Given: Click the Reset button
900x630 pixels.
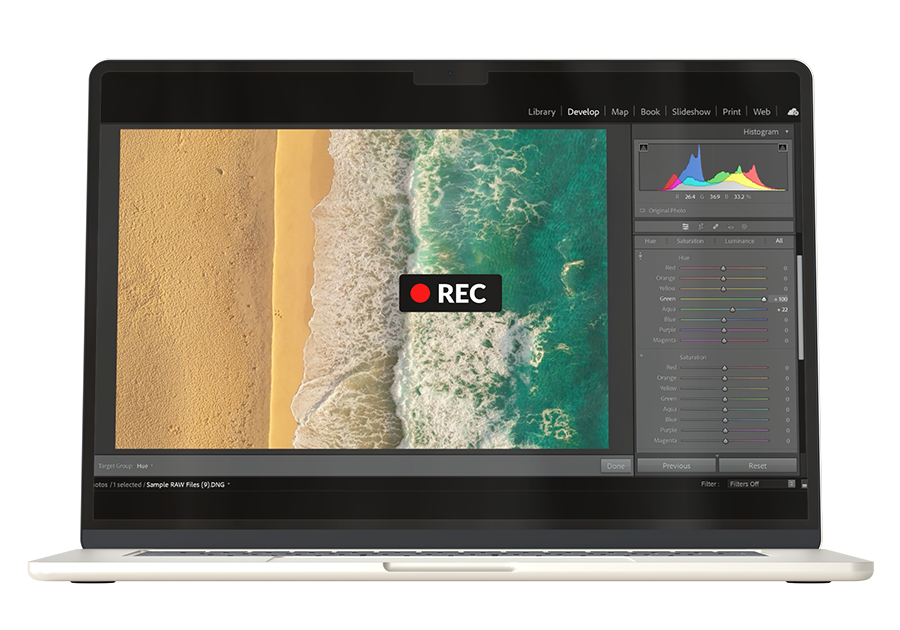Looking at the screenshot, I should coord(757,465).
